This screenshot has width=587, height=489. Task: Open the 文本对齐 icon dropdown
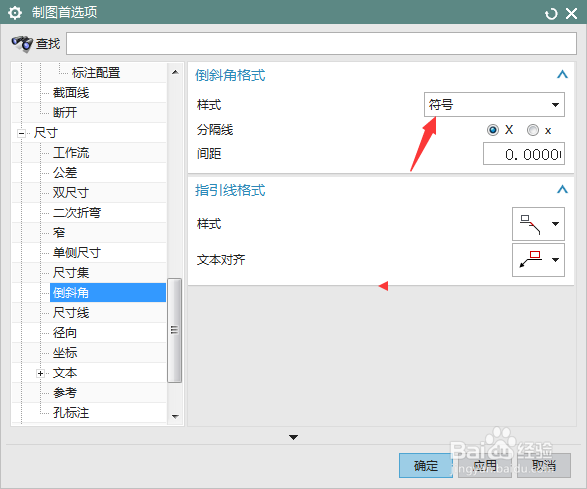click(538, 260)
